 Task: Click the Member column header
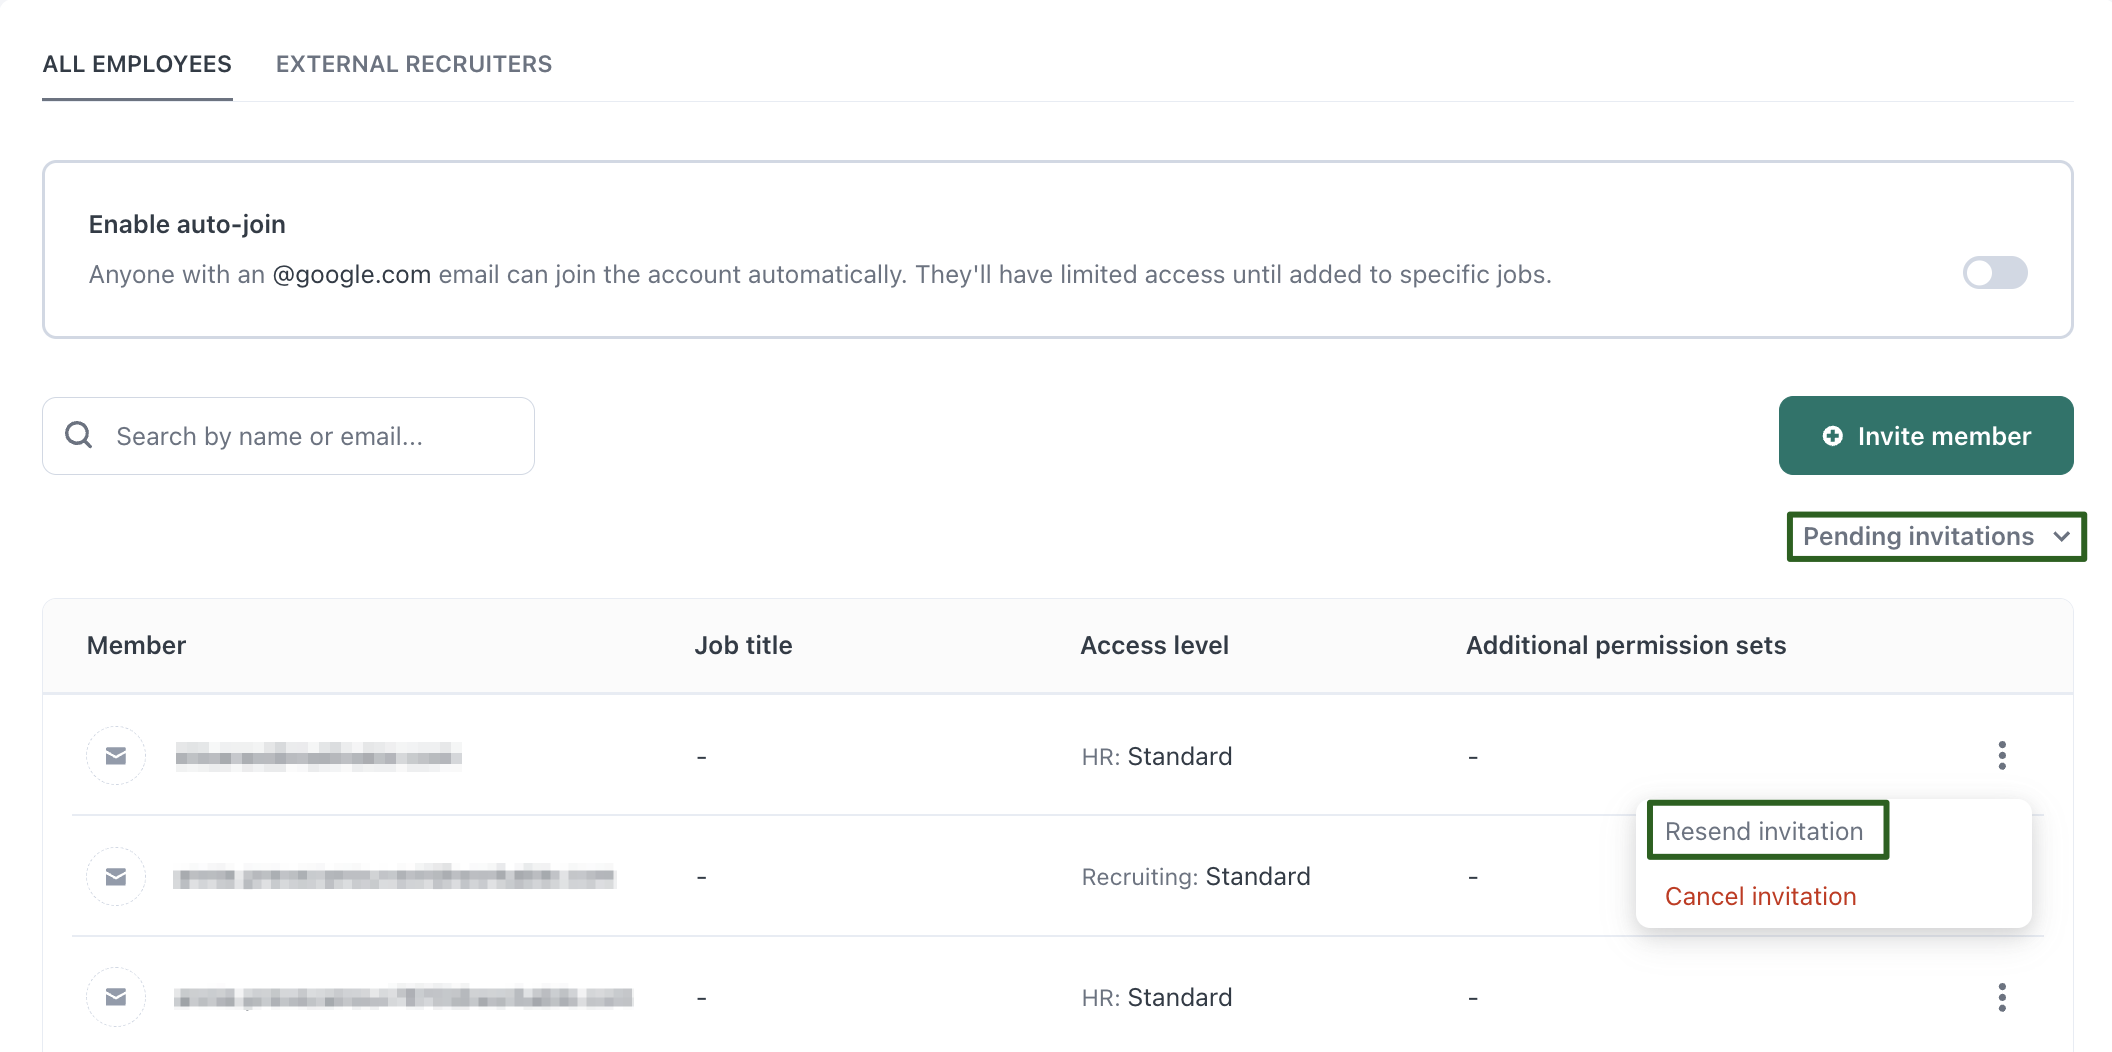tap(136, 645)
